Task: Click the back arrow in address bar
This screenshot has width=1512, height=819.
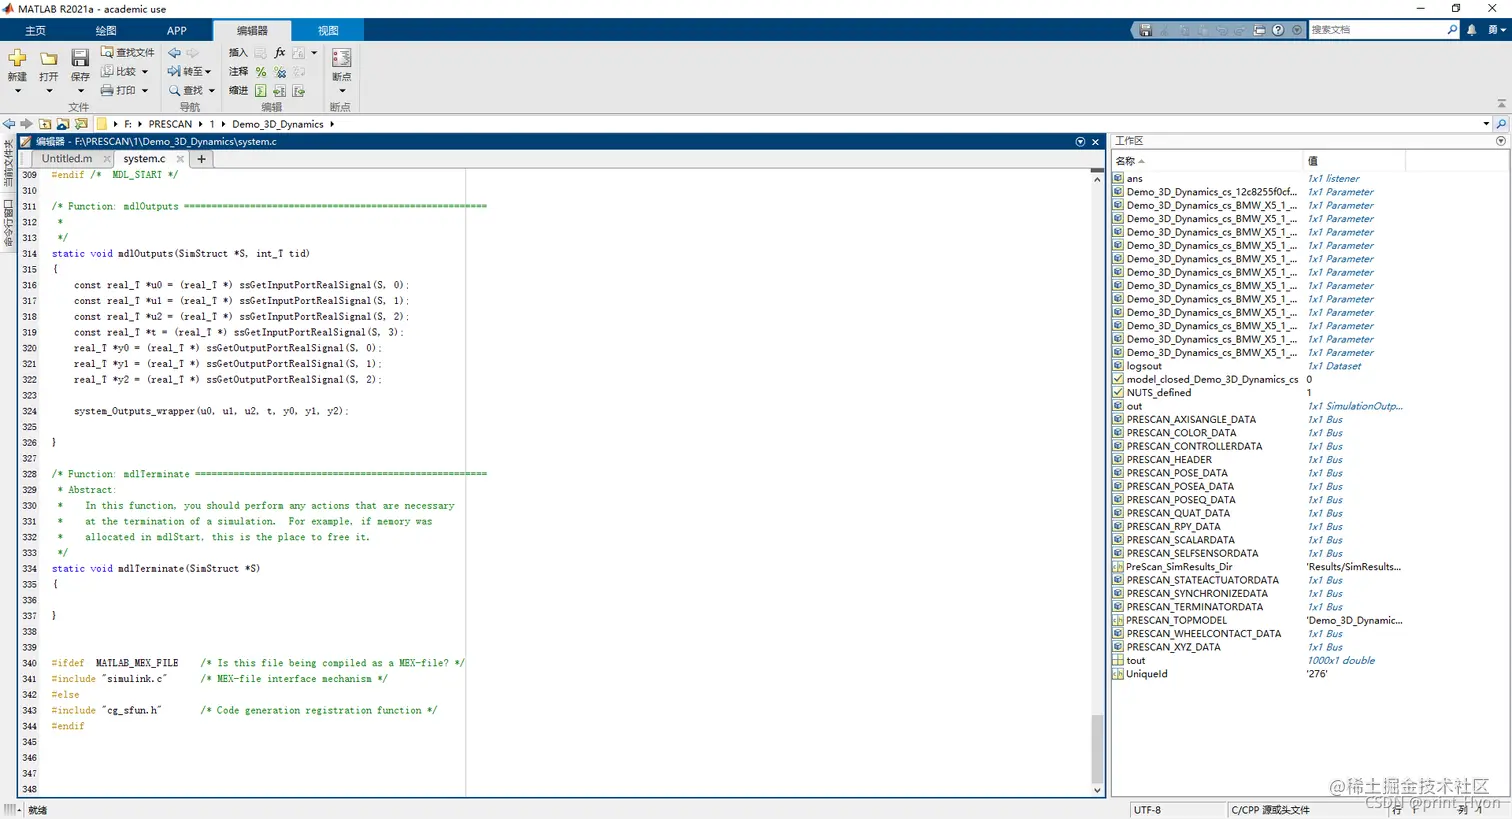Action: click(x=9, y=124)
